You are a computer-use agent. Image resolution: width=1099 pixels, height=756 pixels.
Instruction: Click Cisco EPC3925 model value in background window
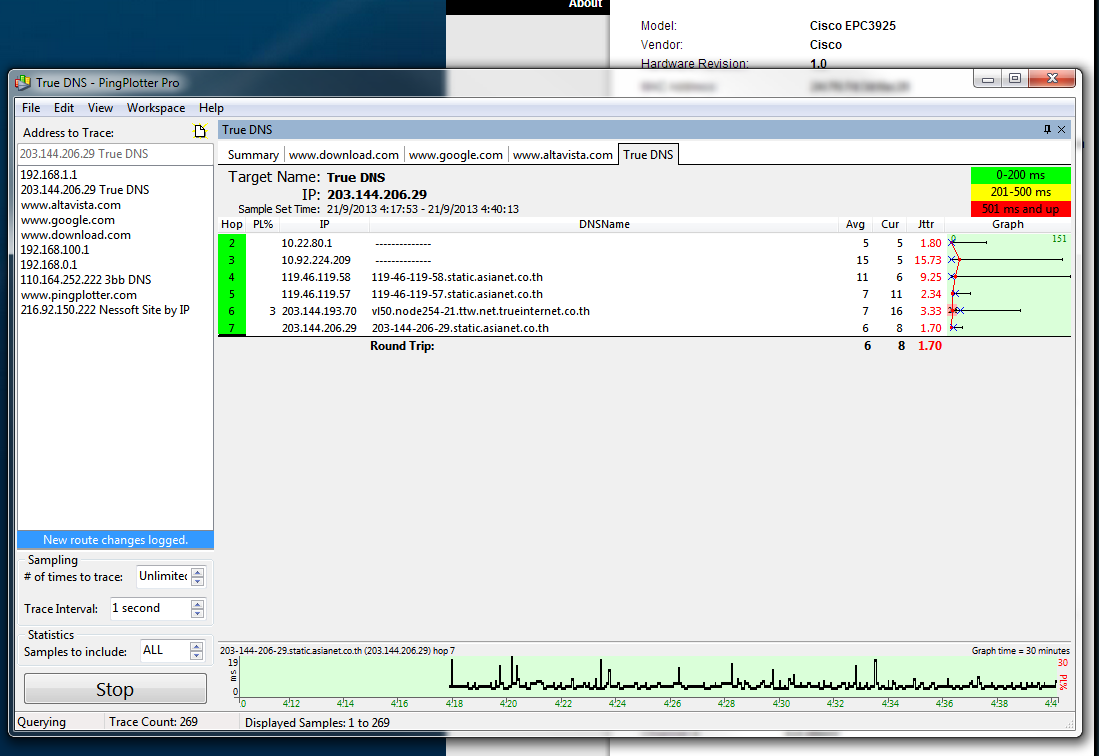(x=852, y=26)
